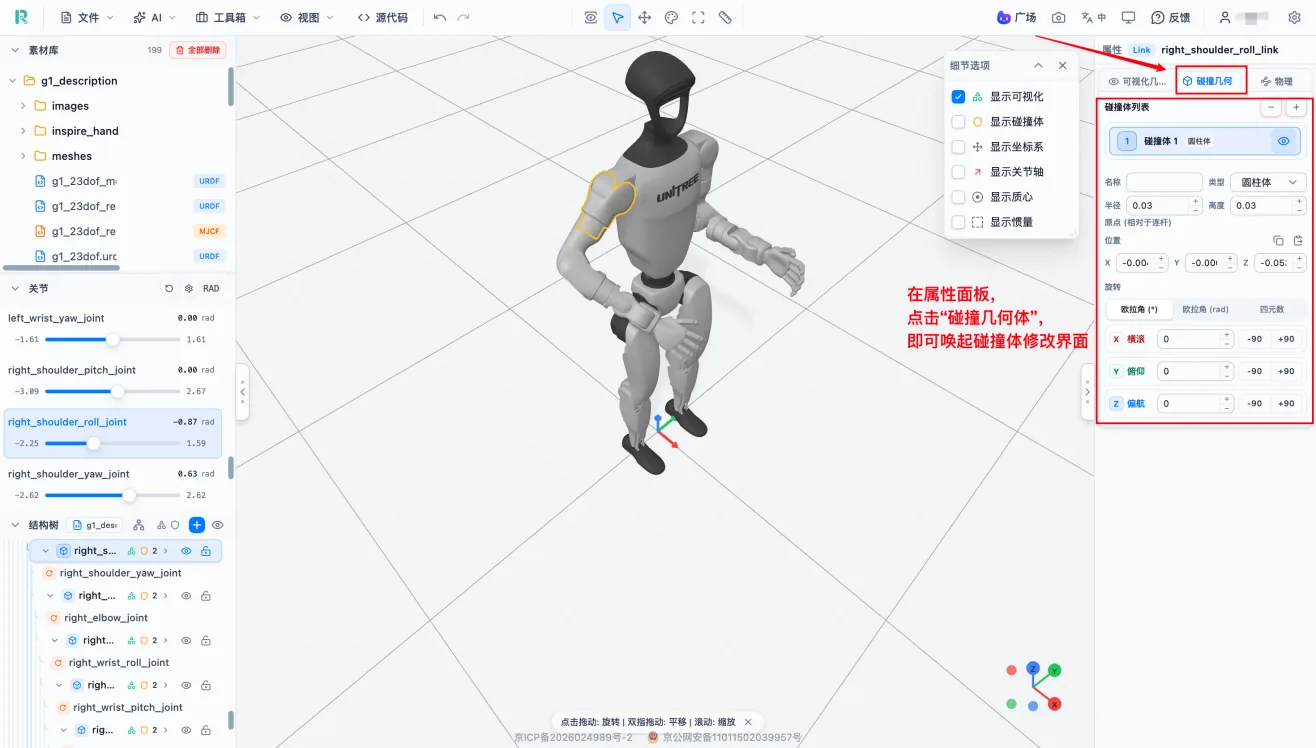This screenshot has width=1316, height=748.
Task: Click the 反馈 button
Action: click(x=1171, y=18)
